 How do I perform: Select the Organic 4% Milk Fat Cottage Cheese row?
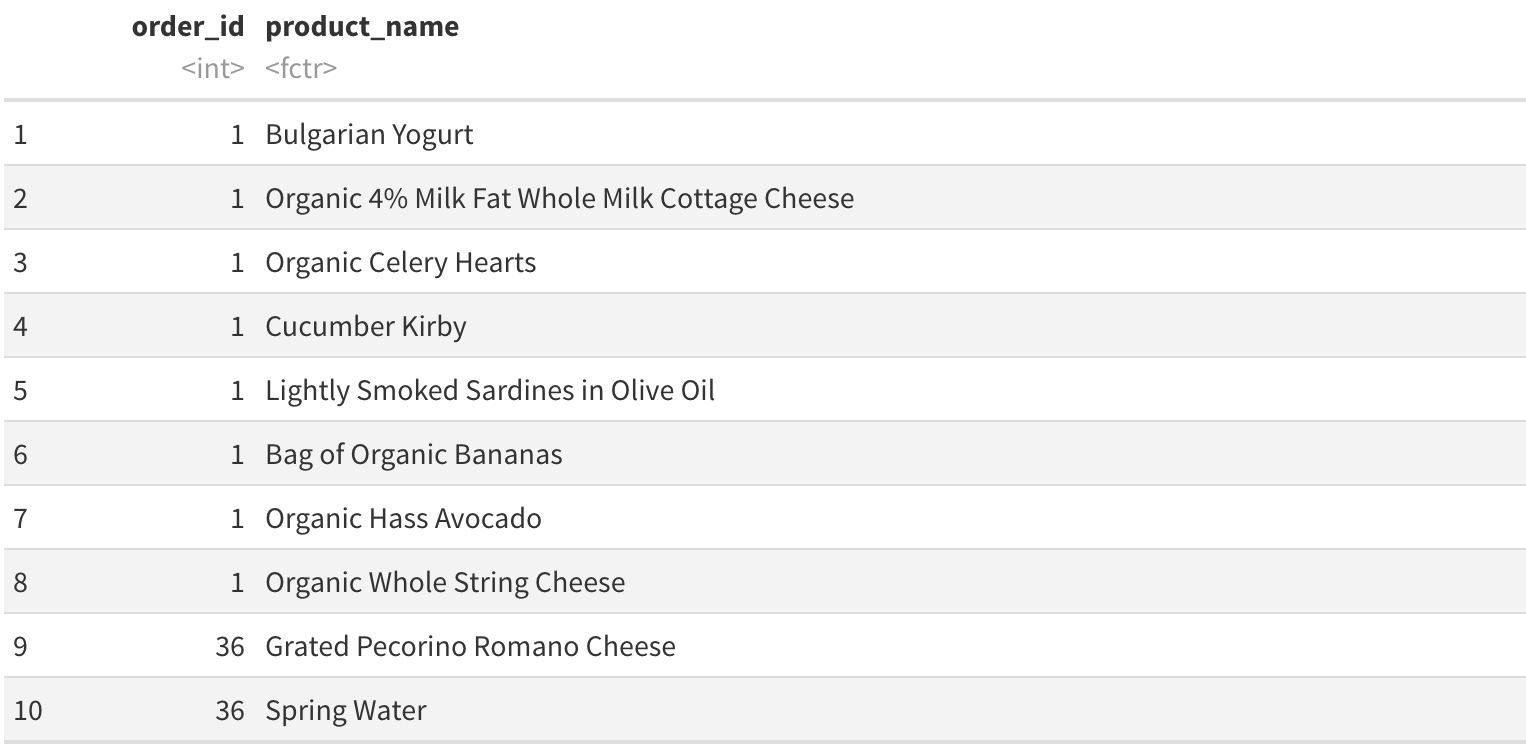tap(763, 198)
